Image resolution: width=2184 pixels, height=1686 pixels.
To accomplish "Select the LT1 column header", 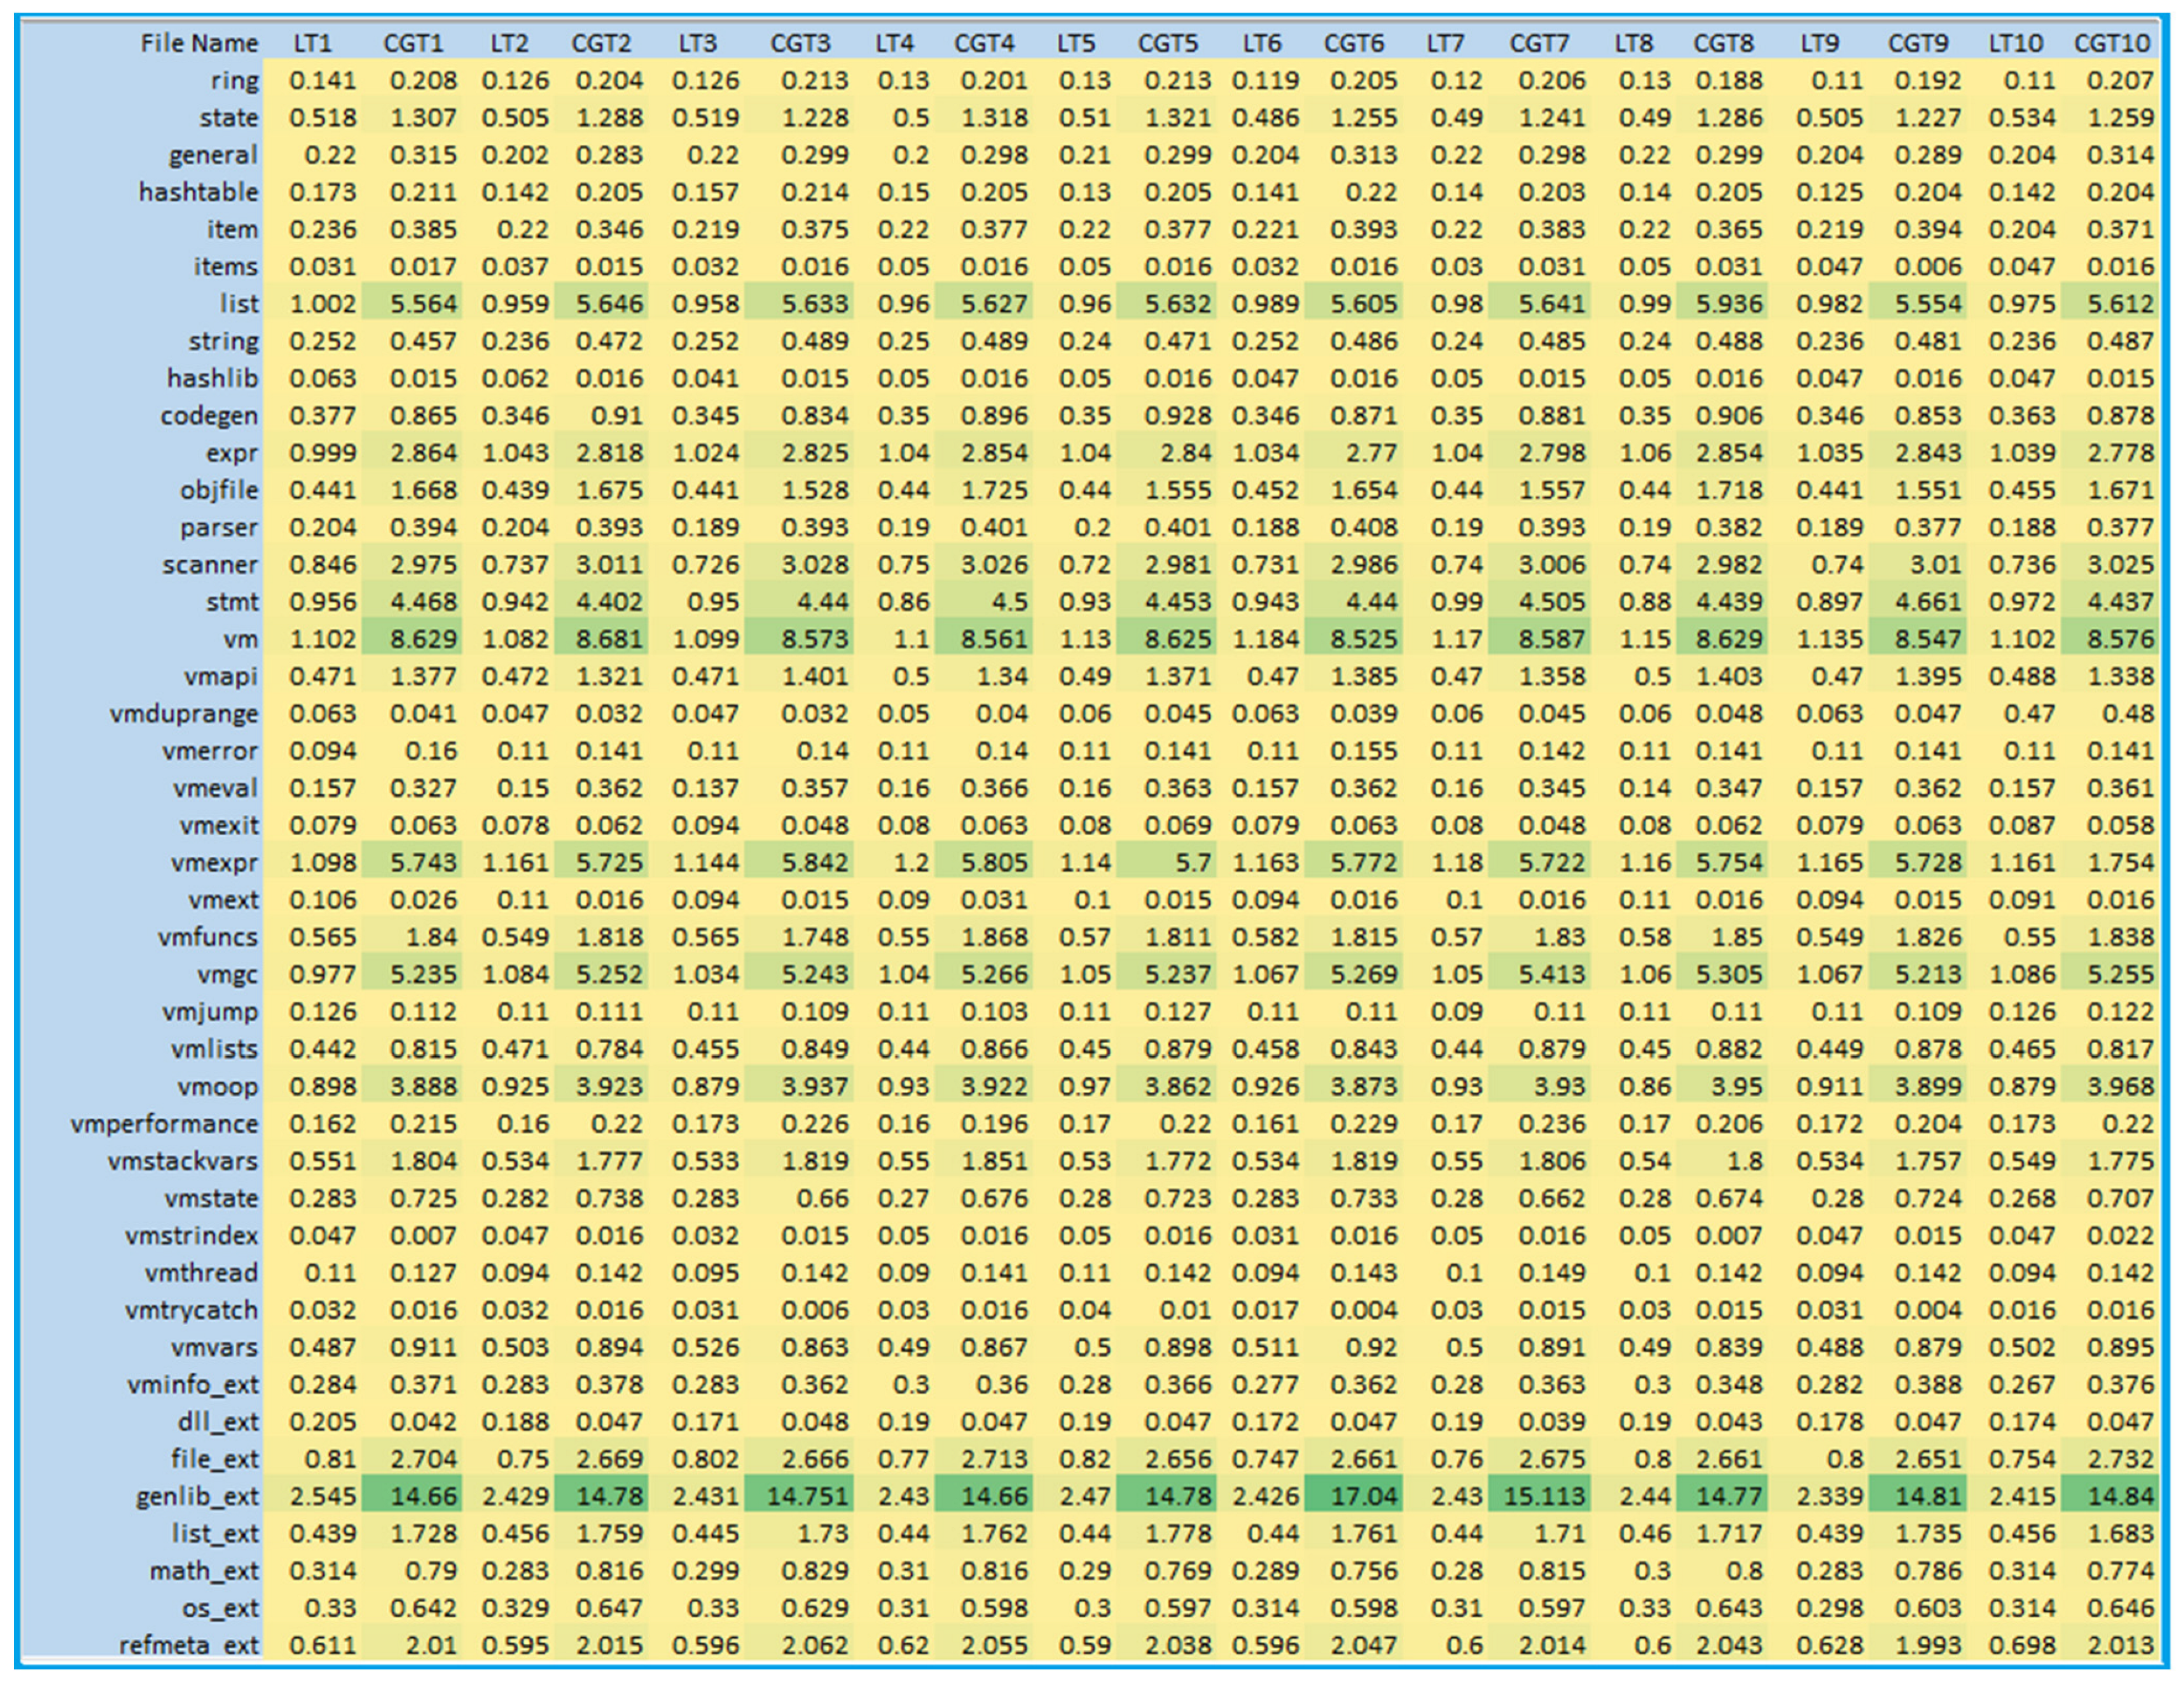I will click(x=312, y=43).
